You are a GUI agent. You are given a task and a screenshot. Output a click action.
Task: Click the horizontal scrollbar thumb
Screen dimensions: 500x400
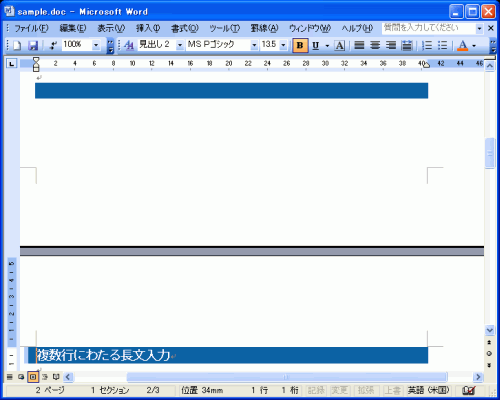point(287,377)
